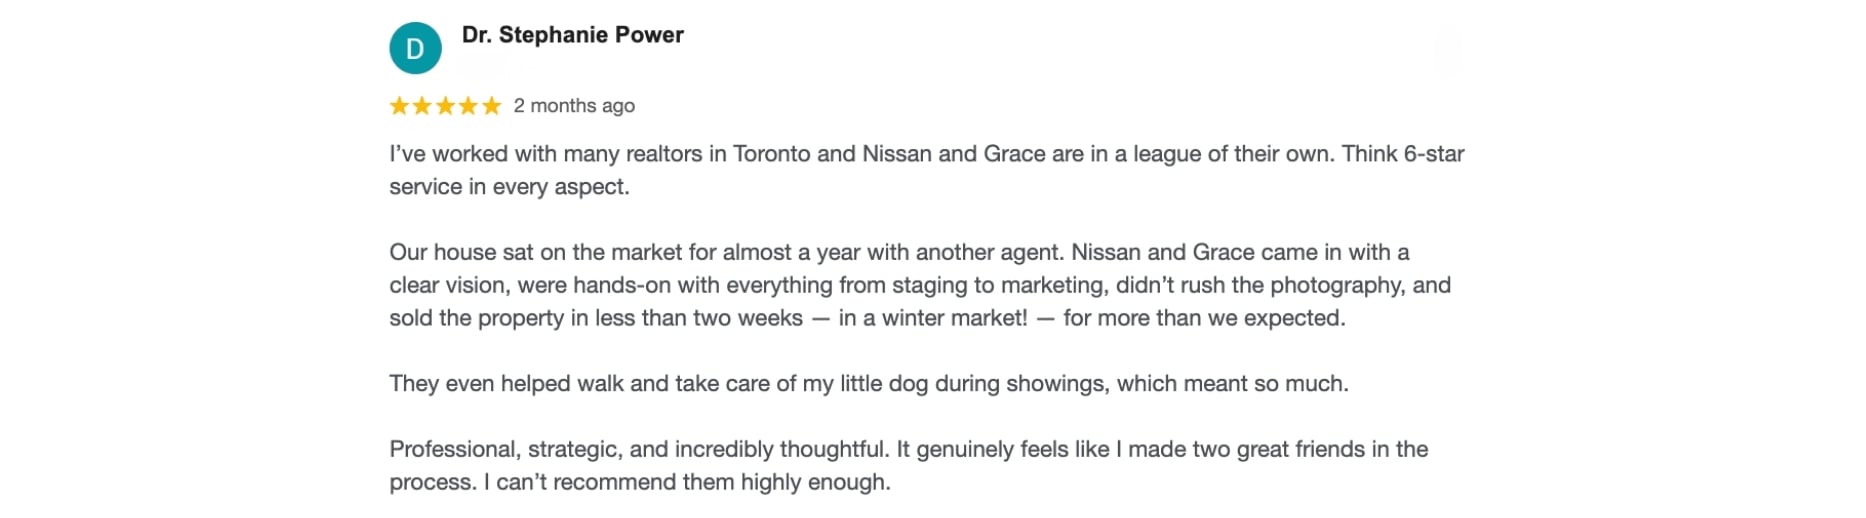This screenshot has height=518, width=1866.
Task: Click the second rating star
Action: point(422,106)
